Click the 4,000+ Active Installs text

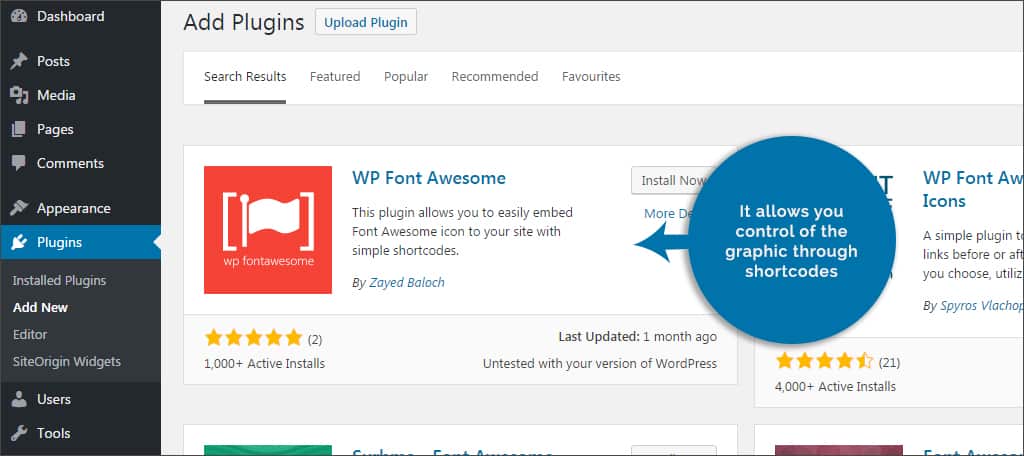[x=835, y=387]
